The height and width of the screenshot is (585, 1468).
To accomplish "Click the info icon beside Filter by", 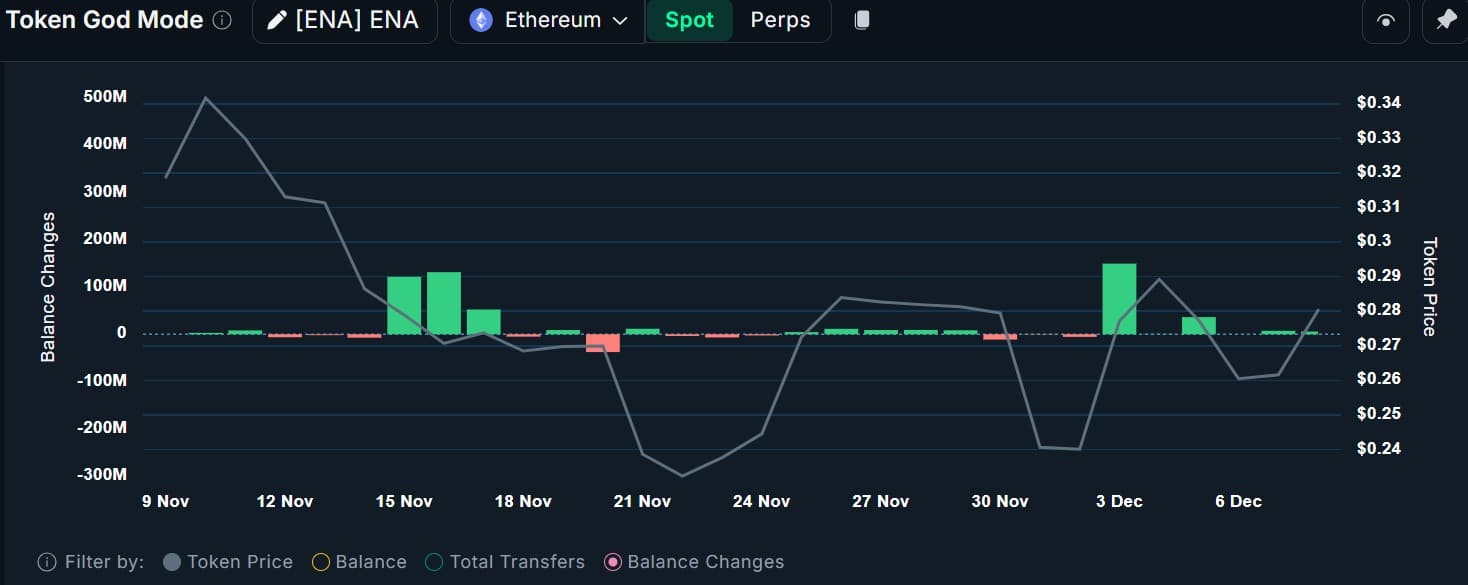I will click(x=46, y=562).
